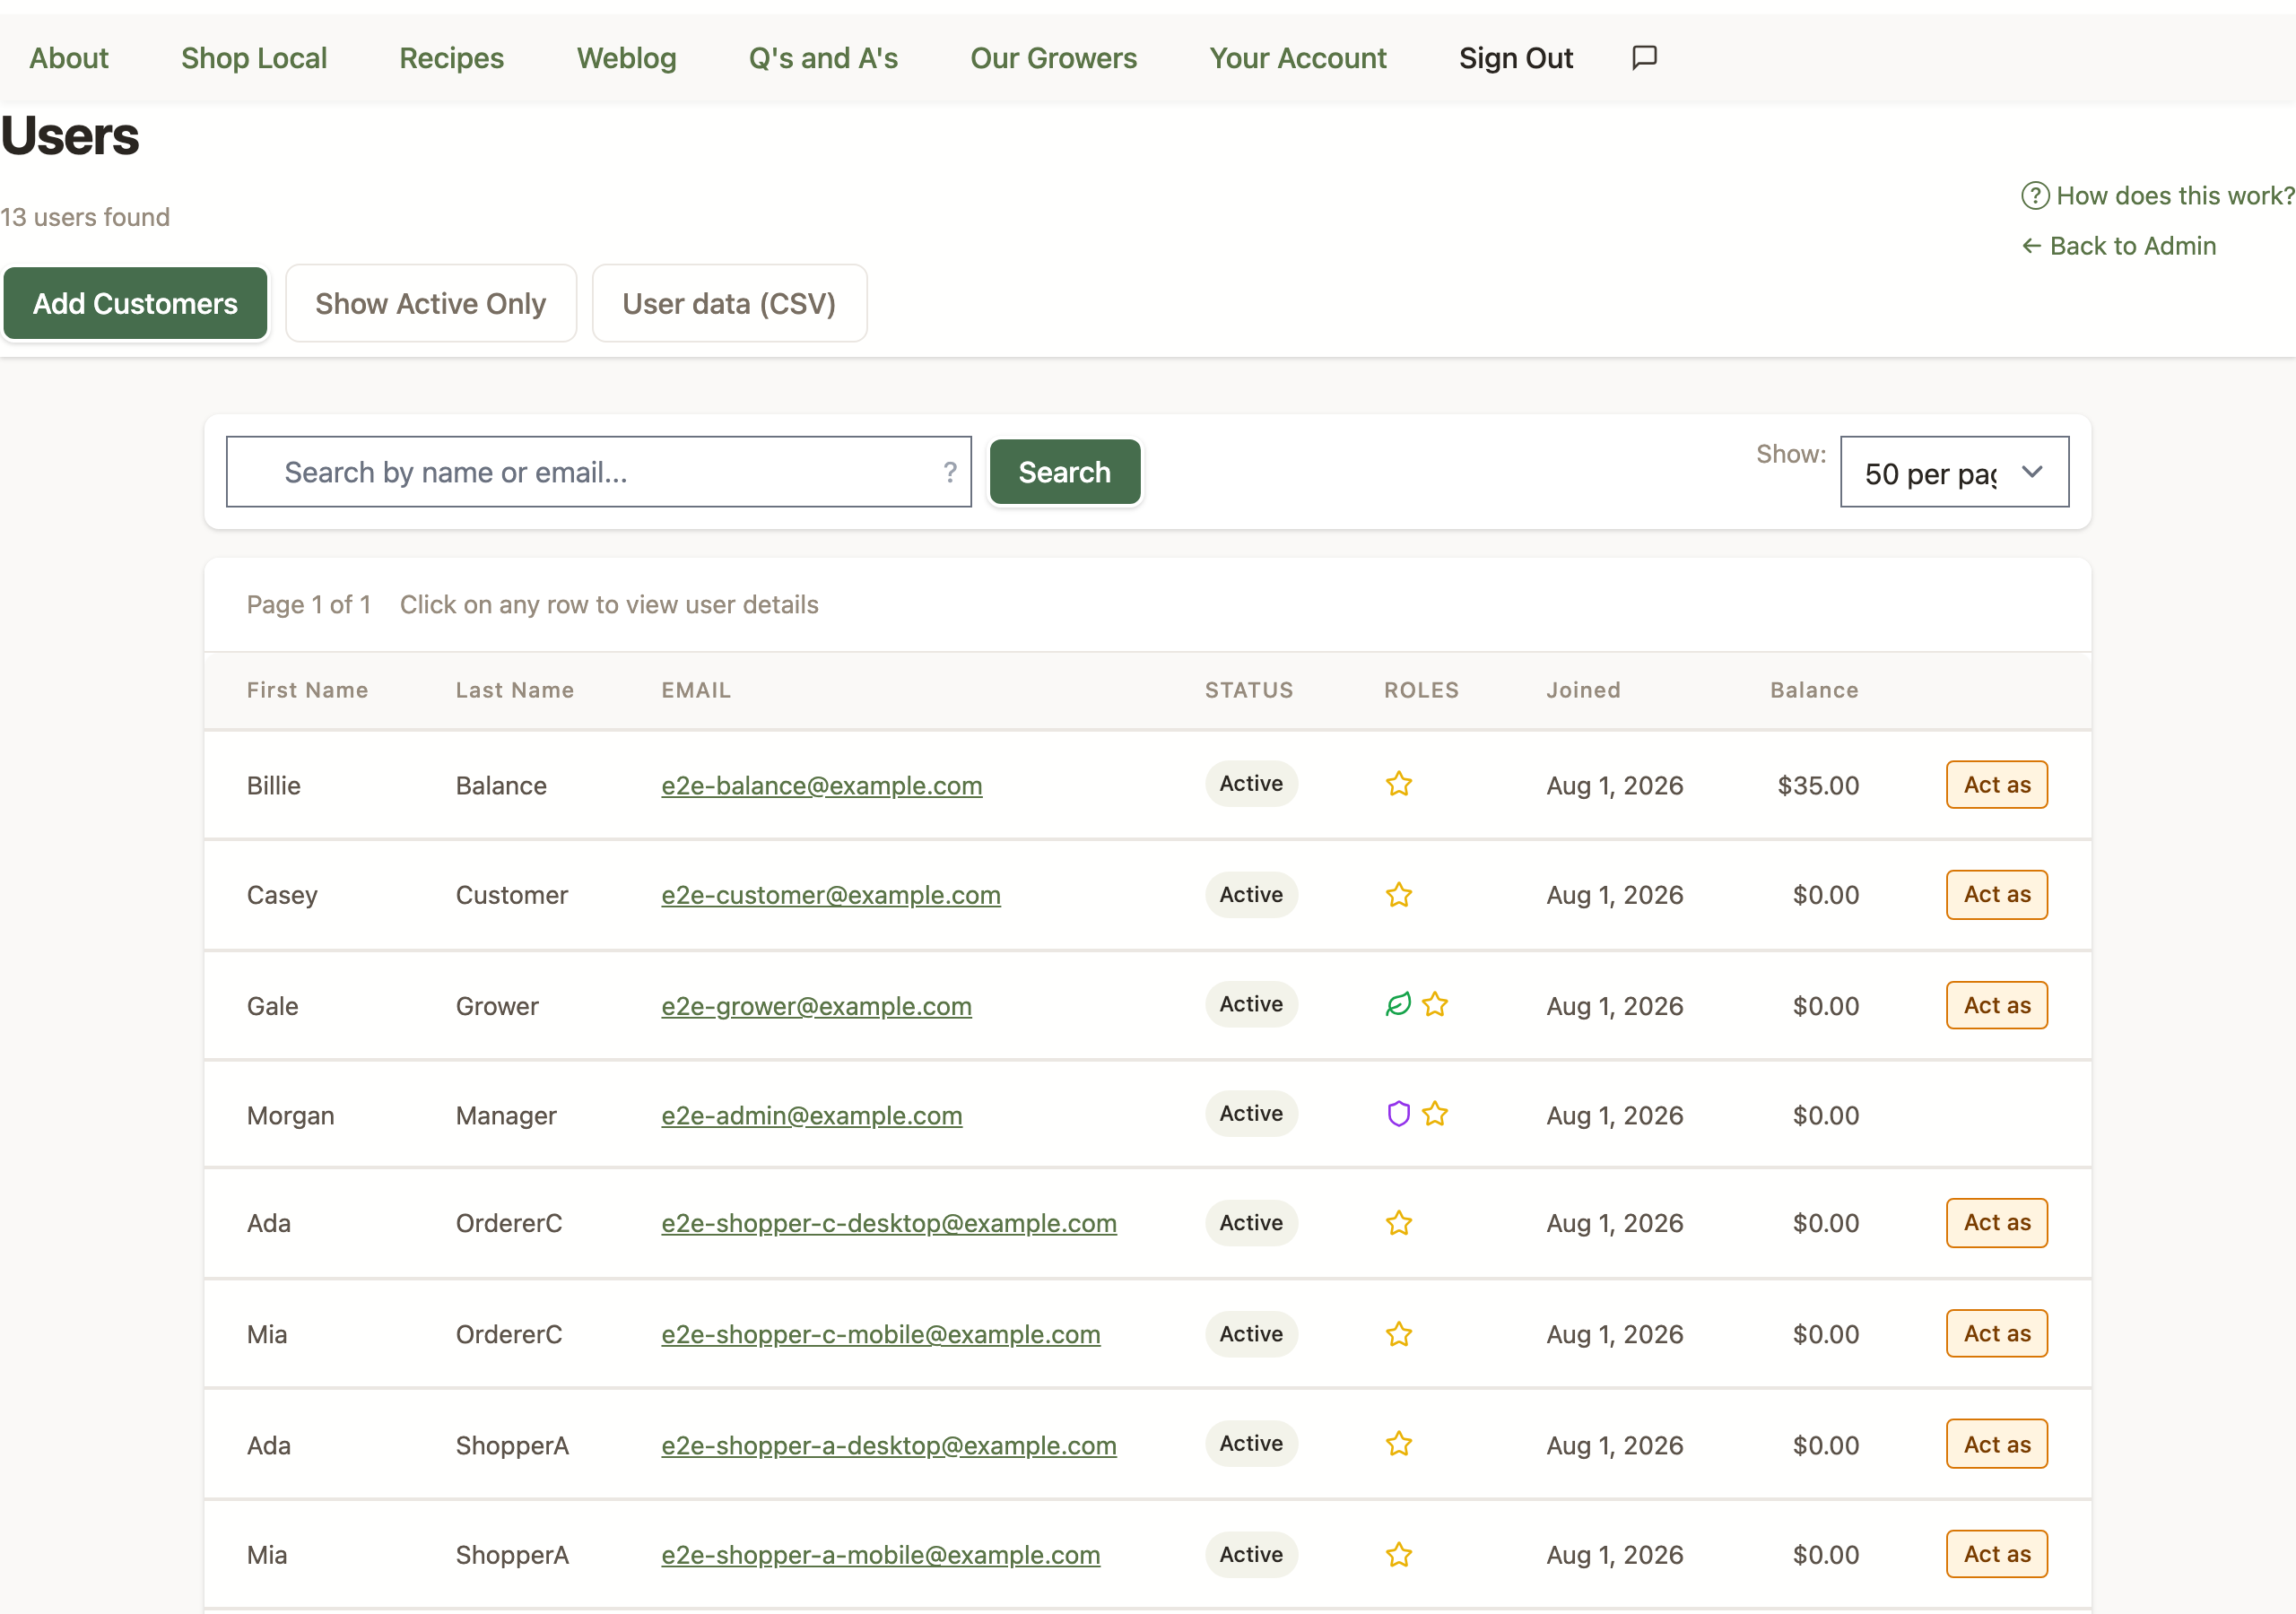Click the help circle icon beside 'How does this work?'
The height and width of the screenshot is (1614, 2296).
[x=2034, y=196]
